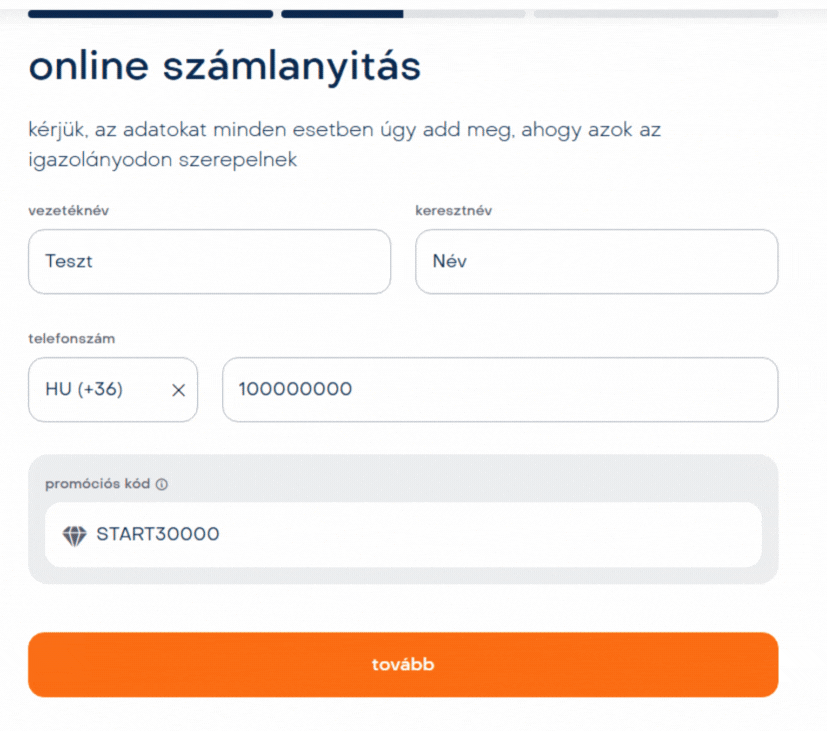The image size is (827, 731).
Task: Click the online számlanyitás heading
Action: tap(225, 67)
